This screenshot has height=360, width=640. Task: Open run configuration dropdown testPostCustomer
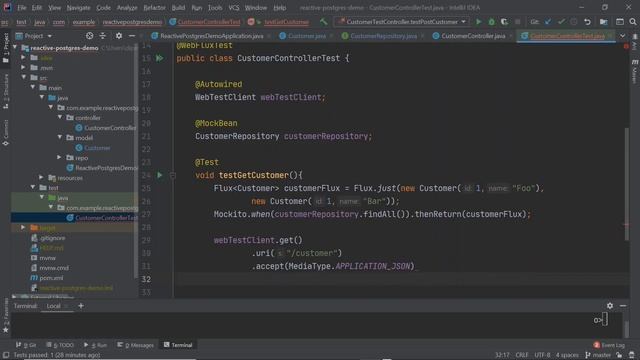402,22
